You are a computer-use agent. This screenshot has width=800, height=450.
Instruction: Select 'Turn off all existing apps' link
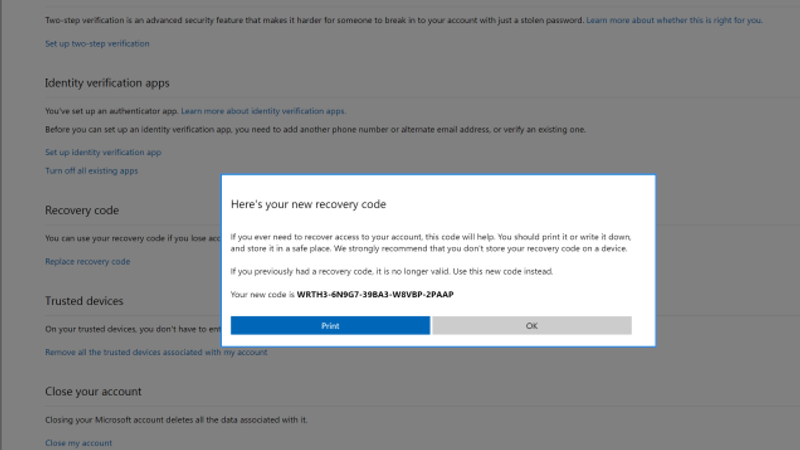tap(91, 171)
